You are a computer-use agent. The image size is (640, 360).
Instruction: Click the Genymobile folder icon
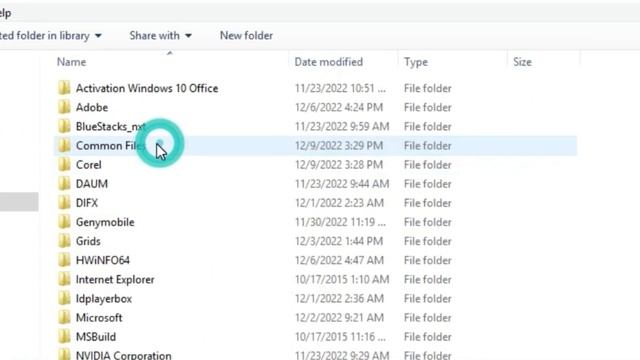pyautogui.click(x=64, y=222)
